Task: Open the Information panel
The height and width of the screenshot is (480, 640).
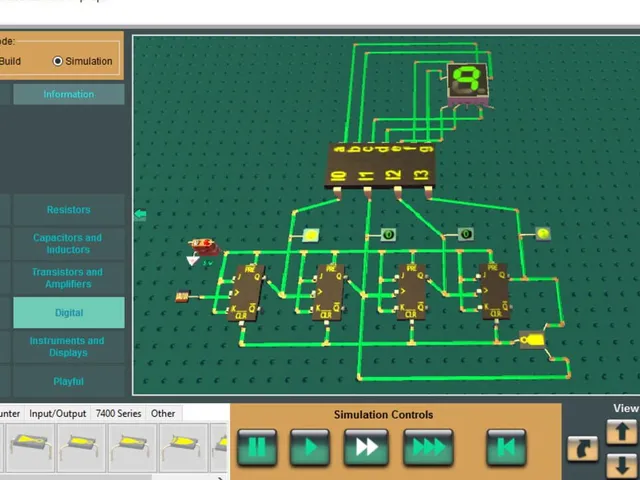Action: click(69, 94)
